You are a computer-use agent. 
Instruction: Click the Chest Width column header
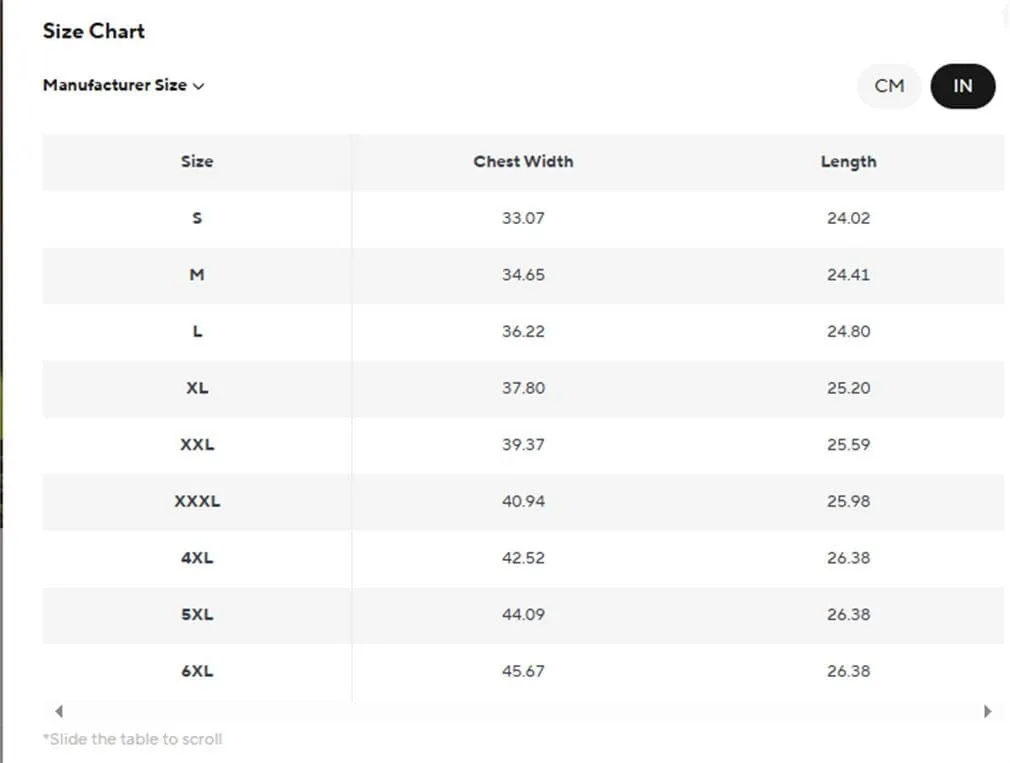pyautogui.click(x=523, y=162)
